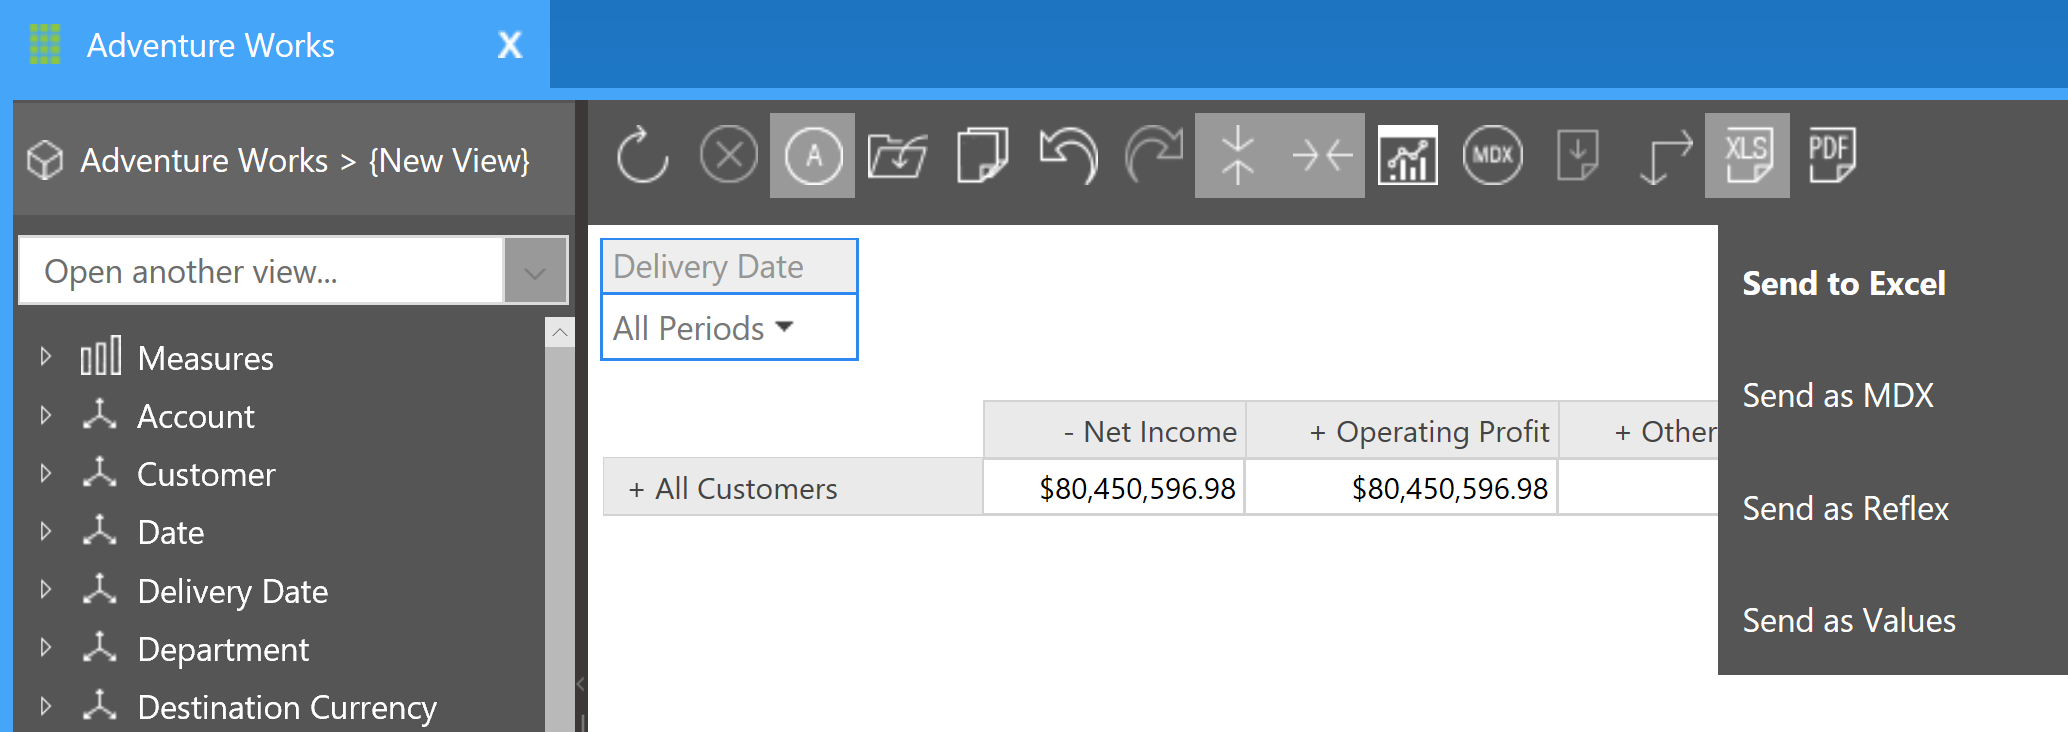The height and width of the screenshot is (732, 2068).
Task: Expand the Operating Profit column header
Action: coord(1318,432)
